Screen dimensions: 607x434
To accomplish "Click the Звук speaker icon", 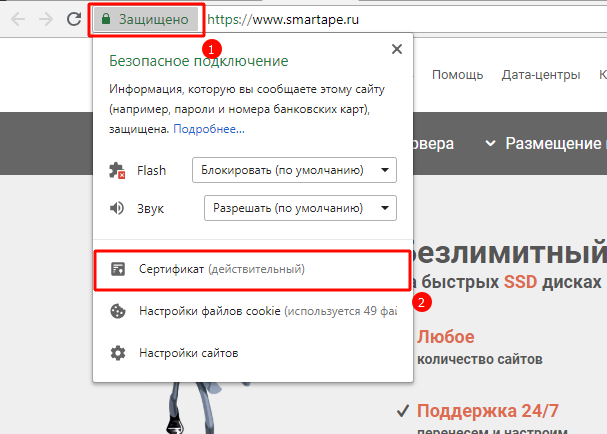I will 118,208.
